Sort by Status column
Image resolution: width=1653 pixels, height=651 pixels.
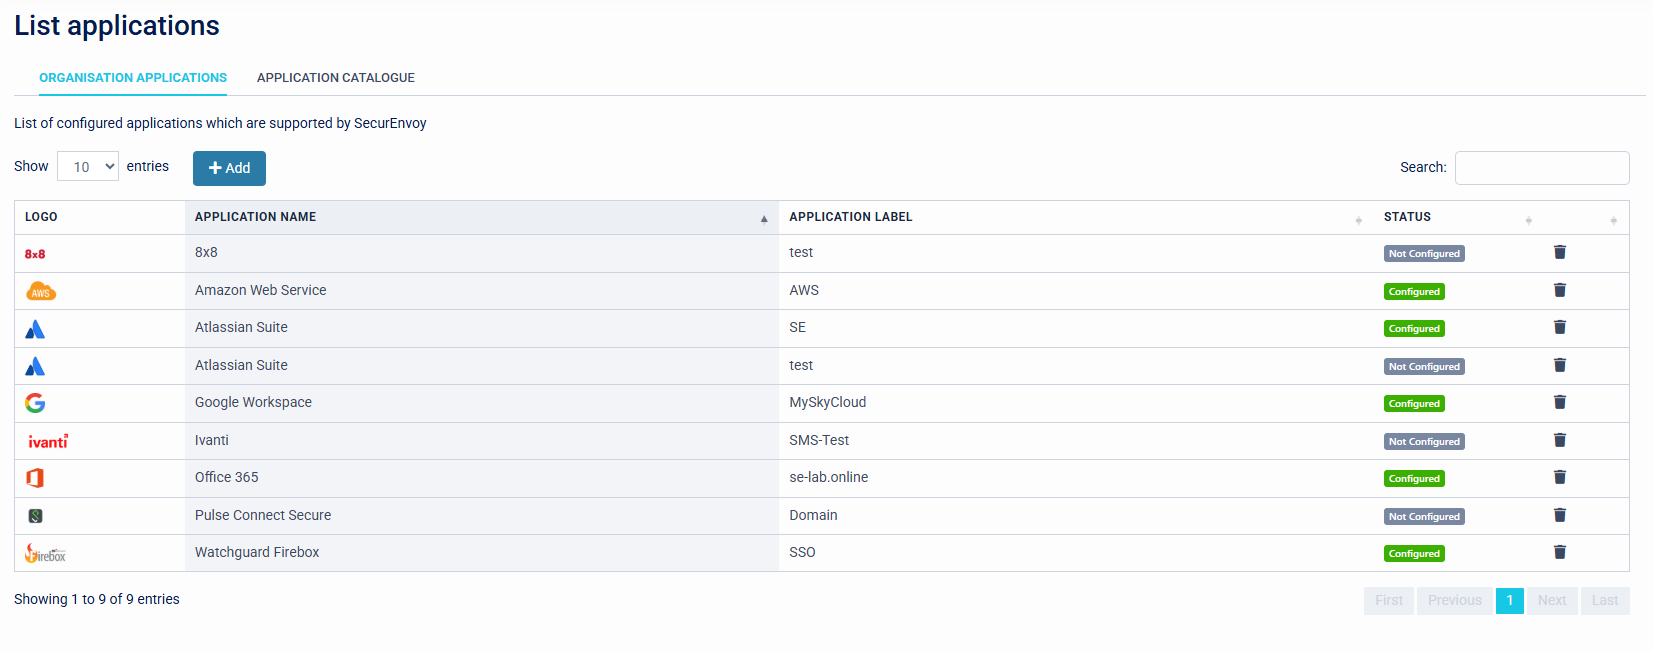1459,217
